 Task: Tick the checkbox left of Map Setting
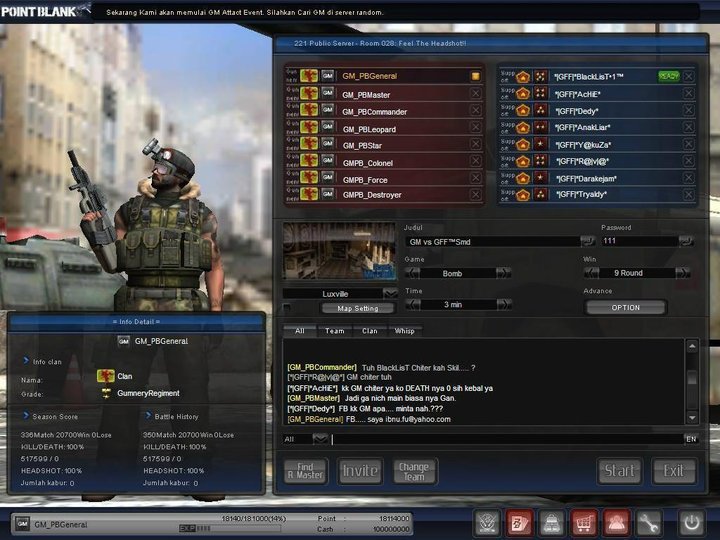tap(287, 307)
